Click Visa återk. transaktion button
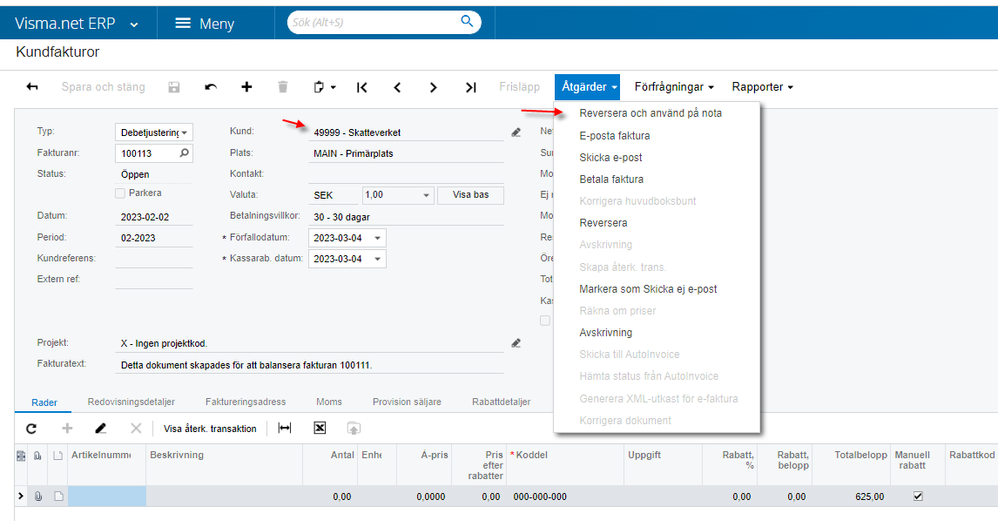Image resolution: width=998 pixels, height=521 pixels. tap(210, 429)
